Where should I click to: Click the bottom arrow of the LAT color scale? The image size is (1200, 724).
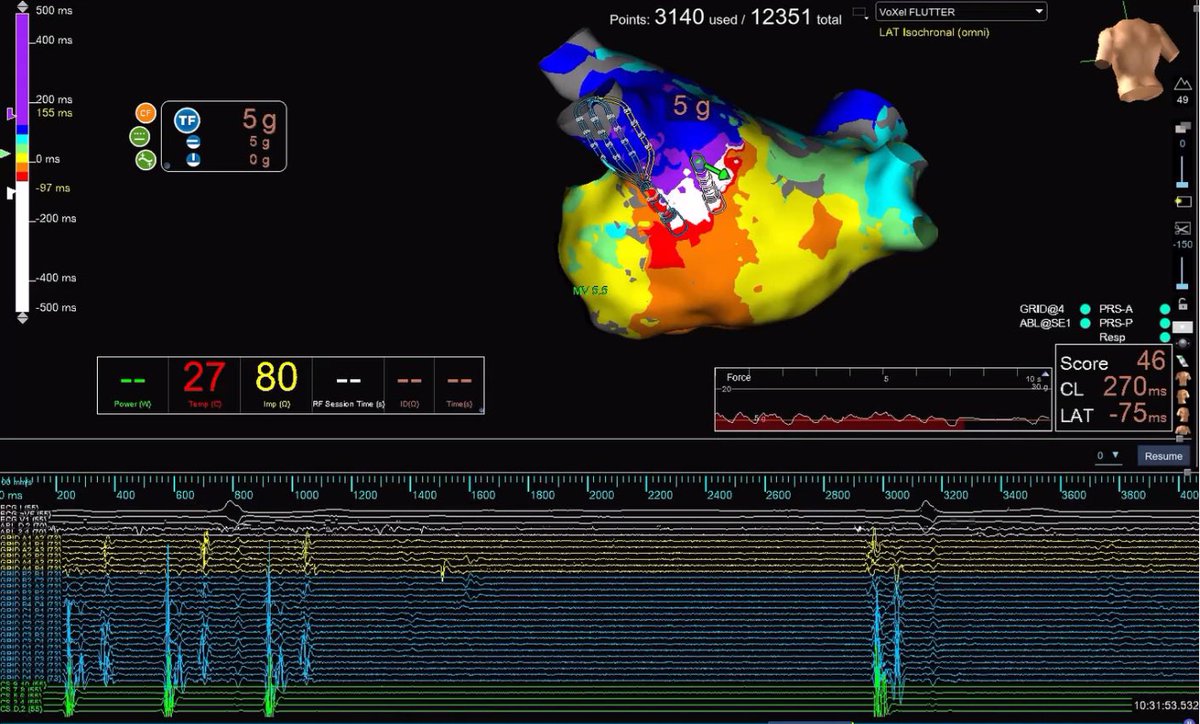[x=23, y=318]
